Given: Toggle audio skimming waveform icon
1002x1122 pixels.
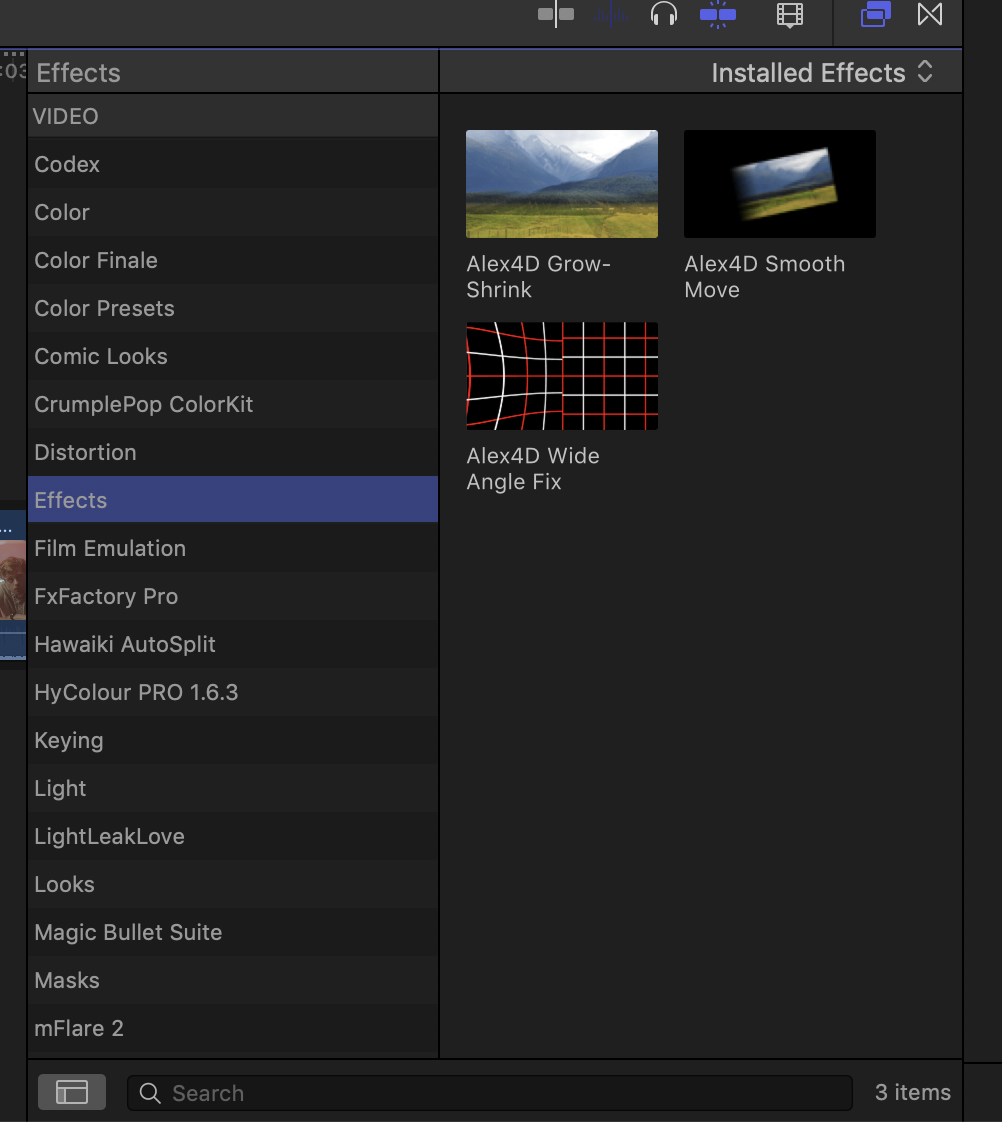Looking at the screenshot, I should click(611, 14).
